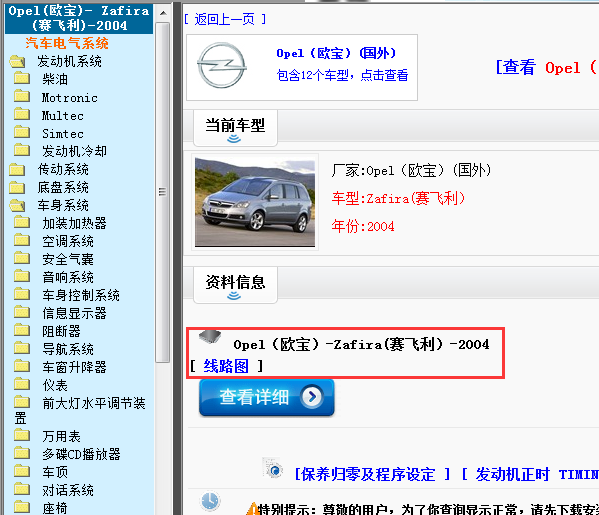
Task: Click the folder icon next to 柴油
Action: click(22, 78)
